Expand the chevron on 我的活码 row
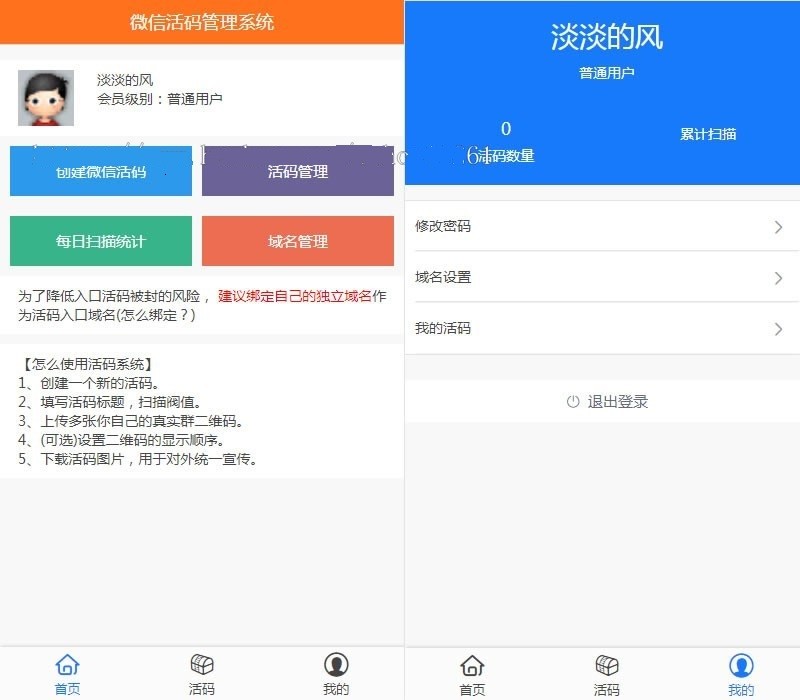Image resolution: width=800 pixels, height=700 pixels. click(778, 329)
